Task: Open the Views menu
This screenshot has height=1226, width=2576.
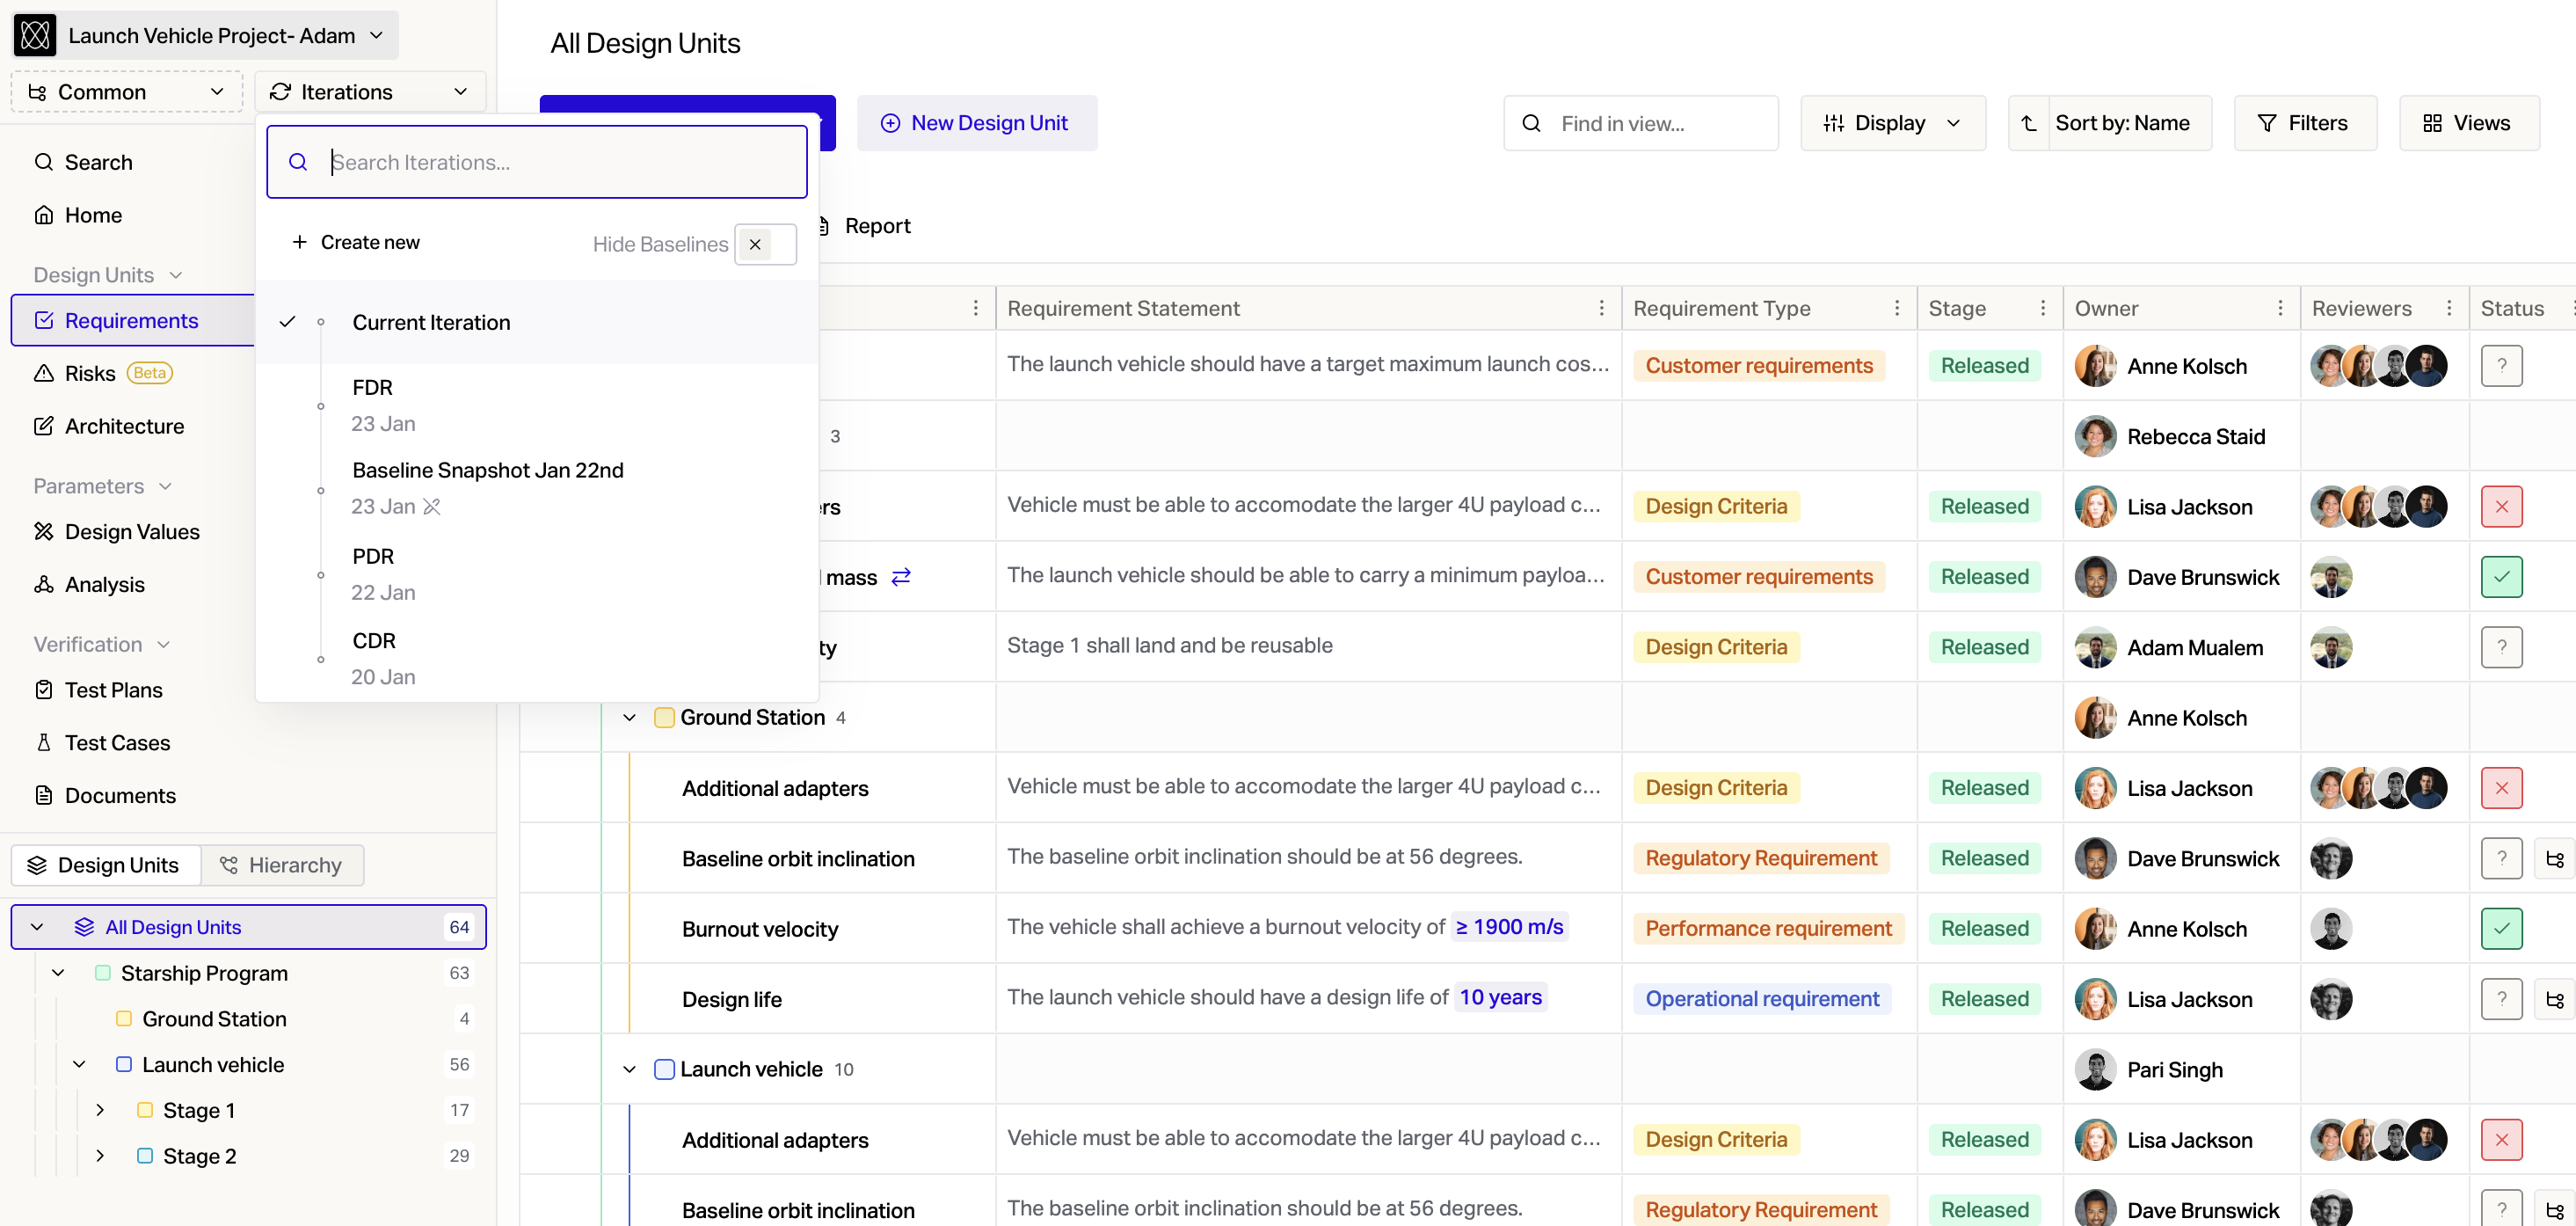Action: tap(2469, 123)
